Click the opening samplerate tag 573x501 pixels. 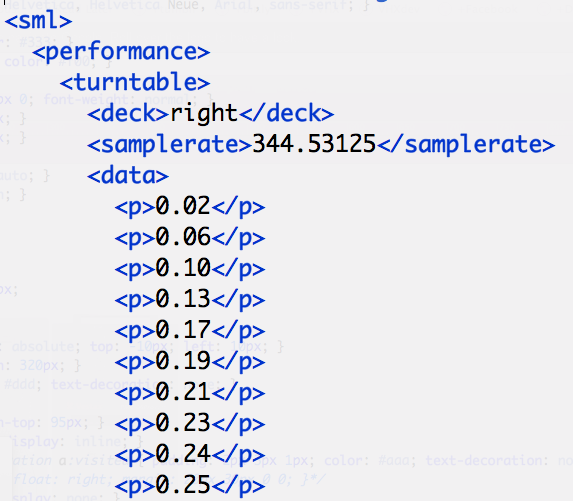click(170, 145)
